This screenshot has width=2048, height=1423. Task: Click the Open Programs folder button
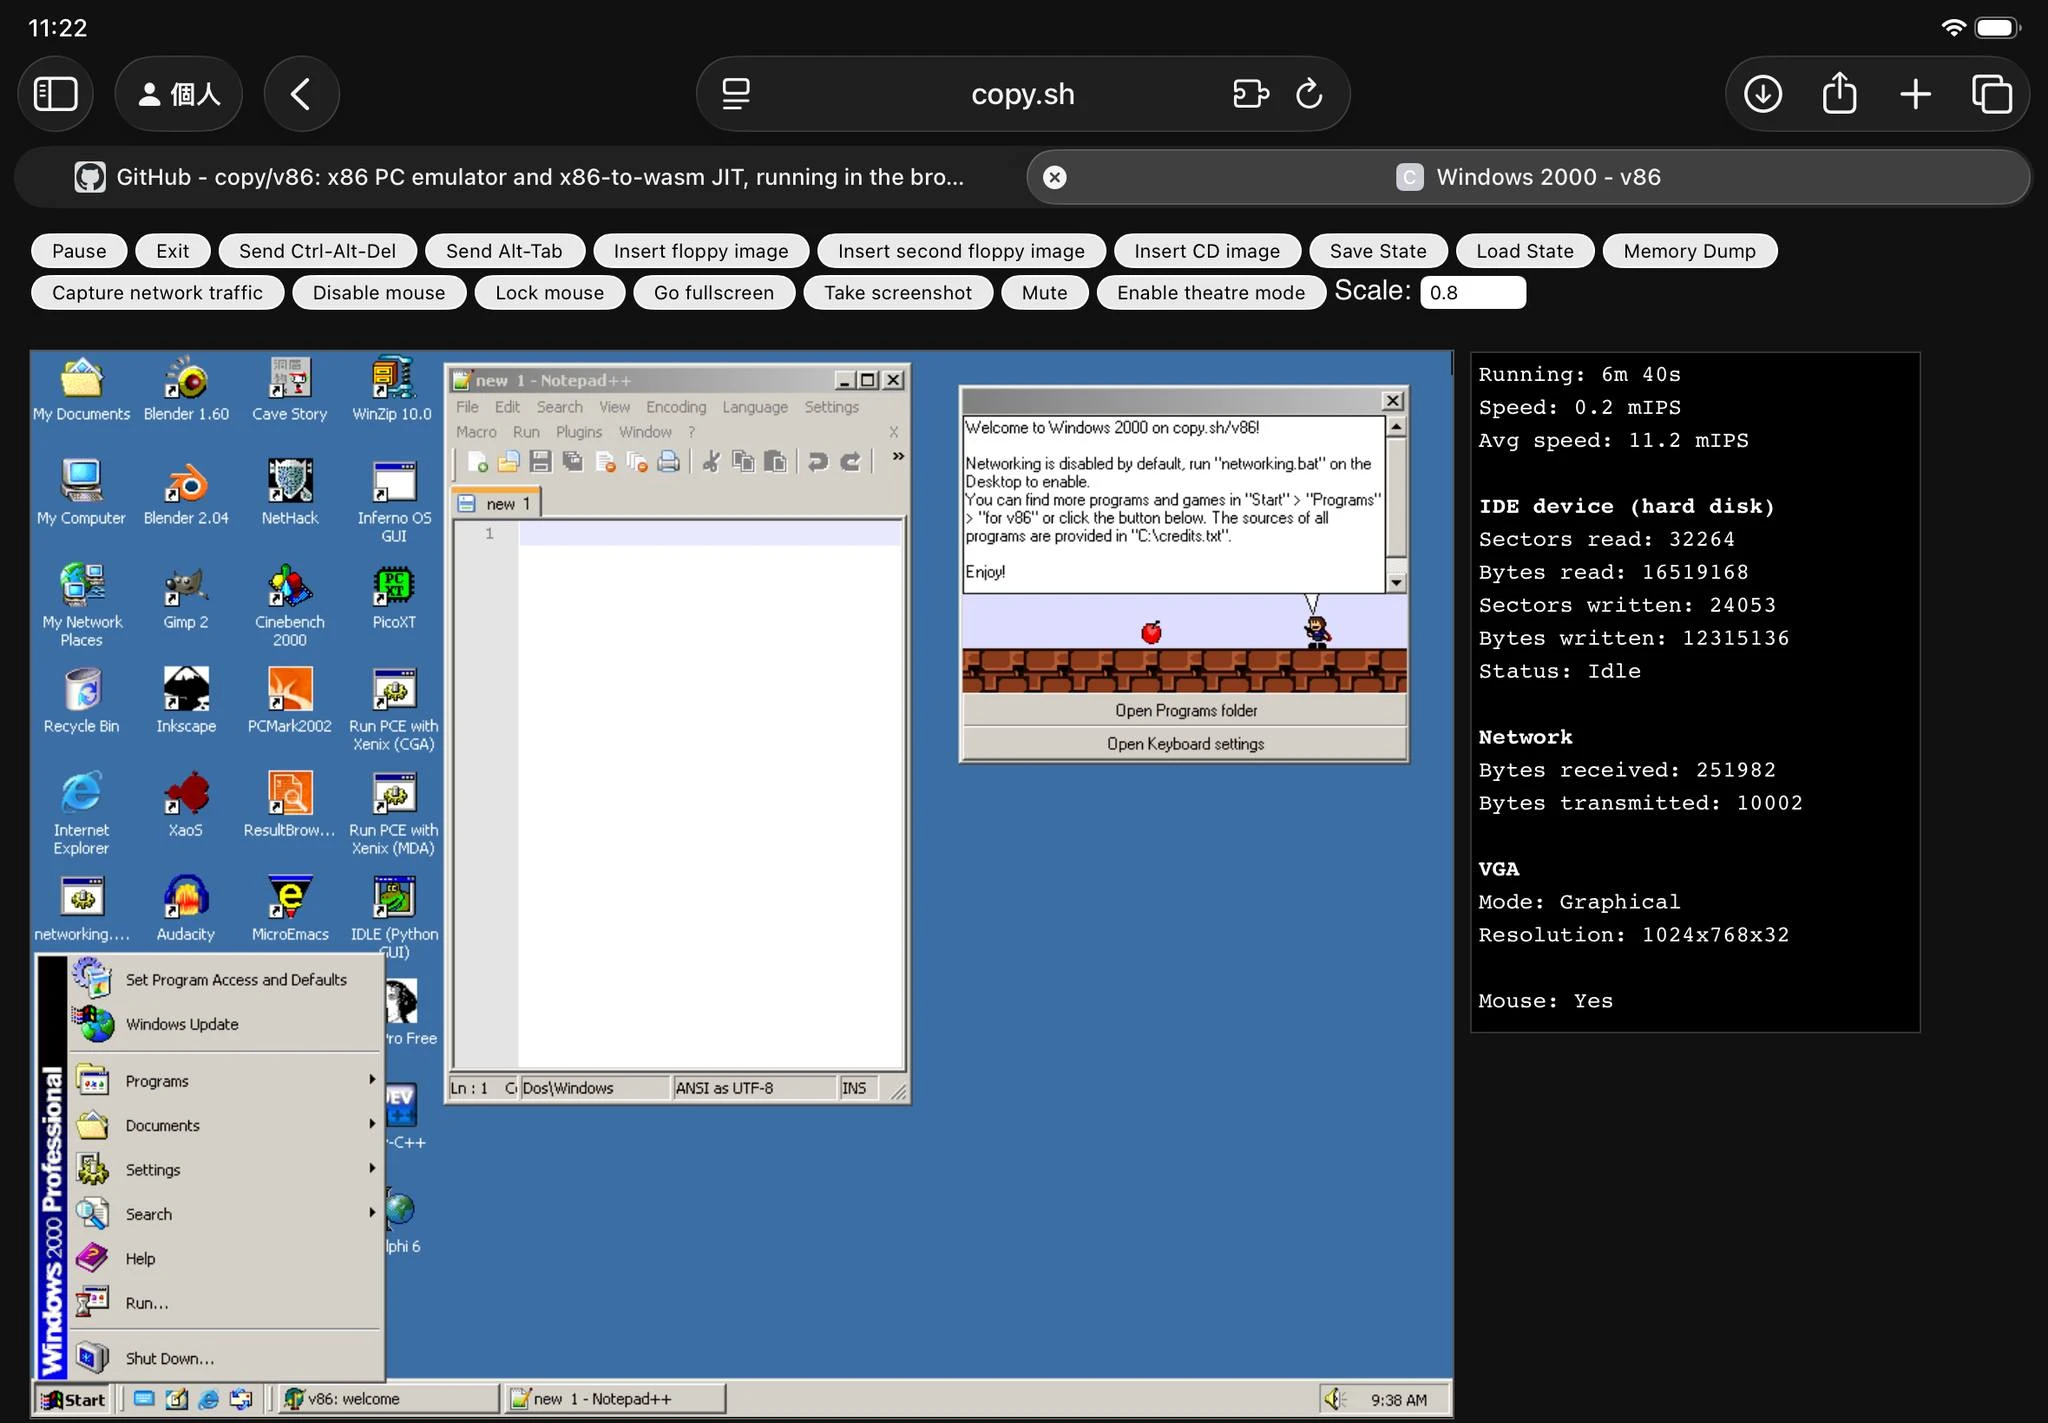[1185, 711]
